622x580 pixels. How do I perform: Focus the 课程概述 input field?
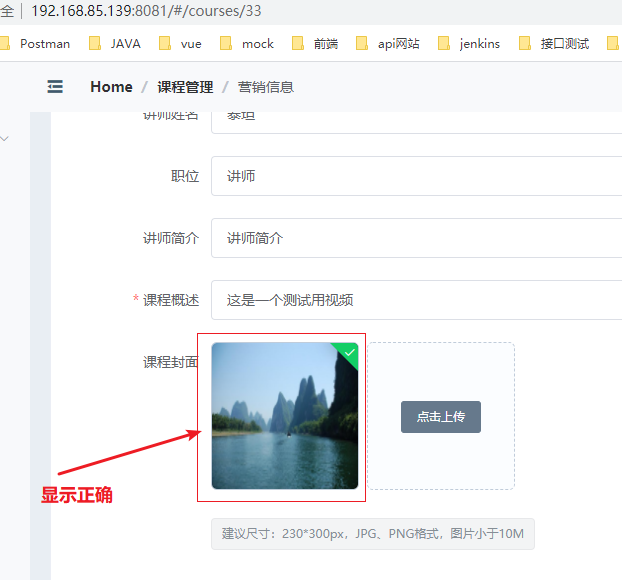point(417,300)
